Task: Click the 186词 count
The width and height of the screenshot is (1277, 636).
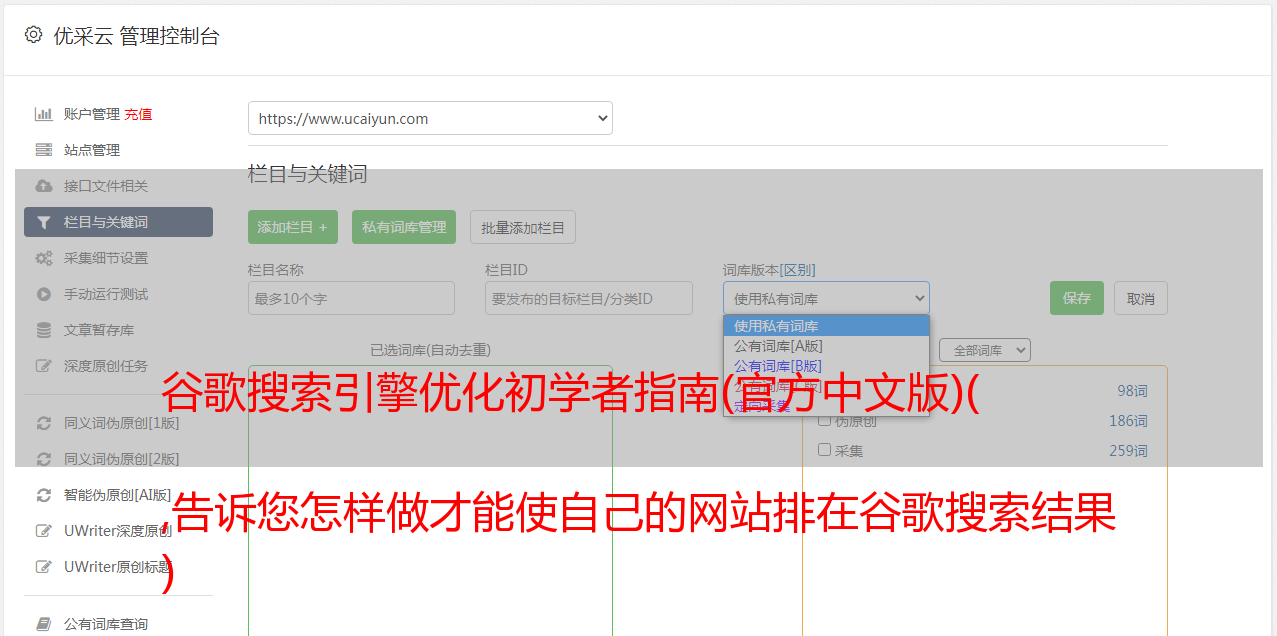Action: (x=1128, y=421)
